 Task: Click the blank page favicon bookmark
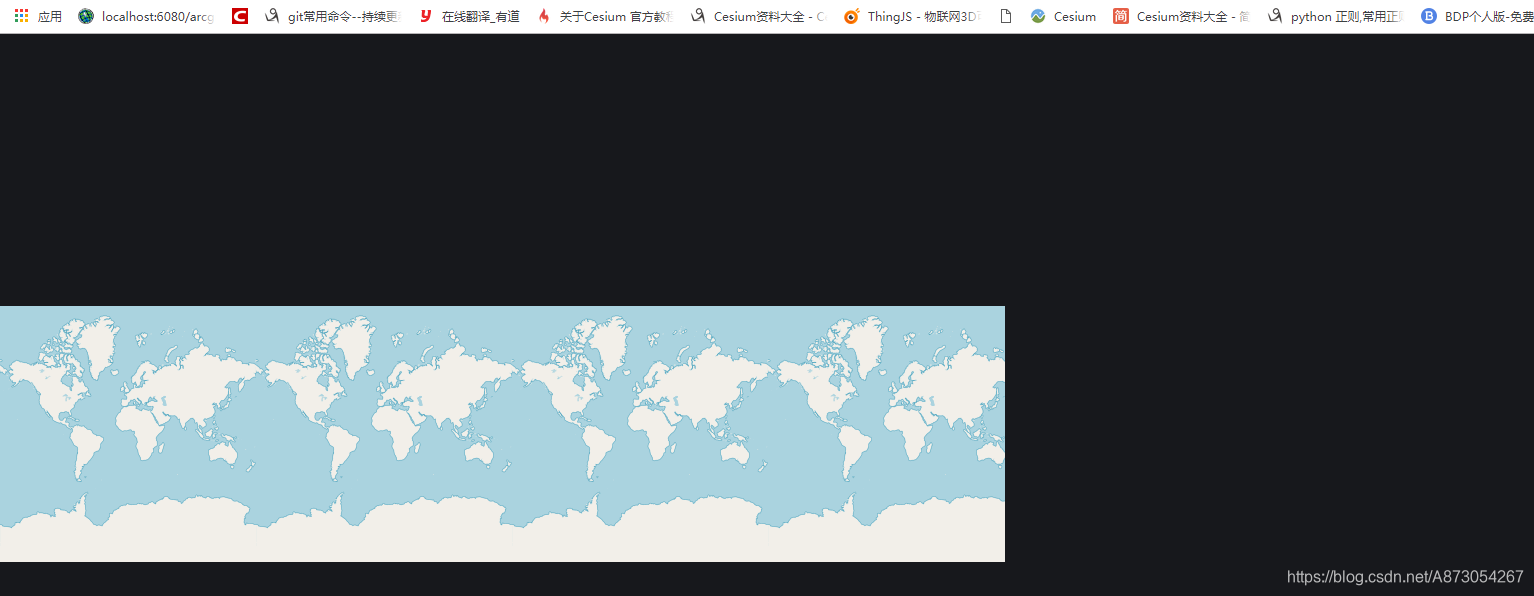pos(1005,16)
